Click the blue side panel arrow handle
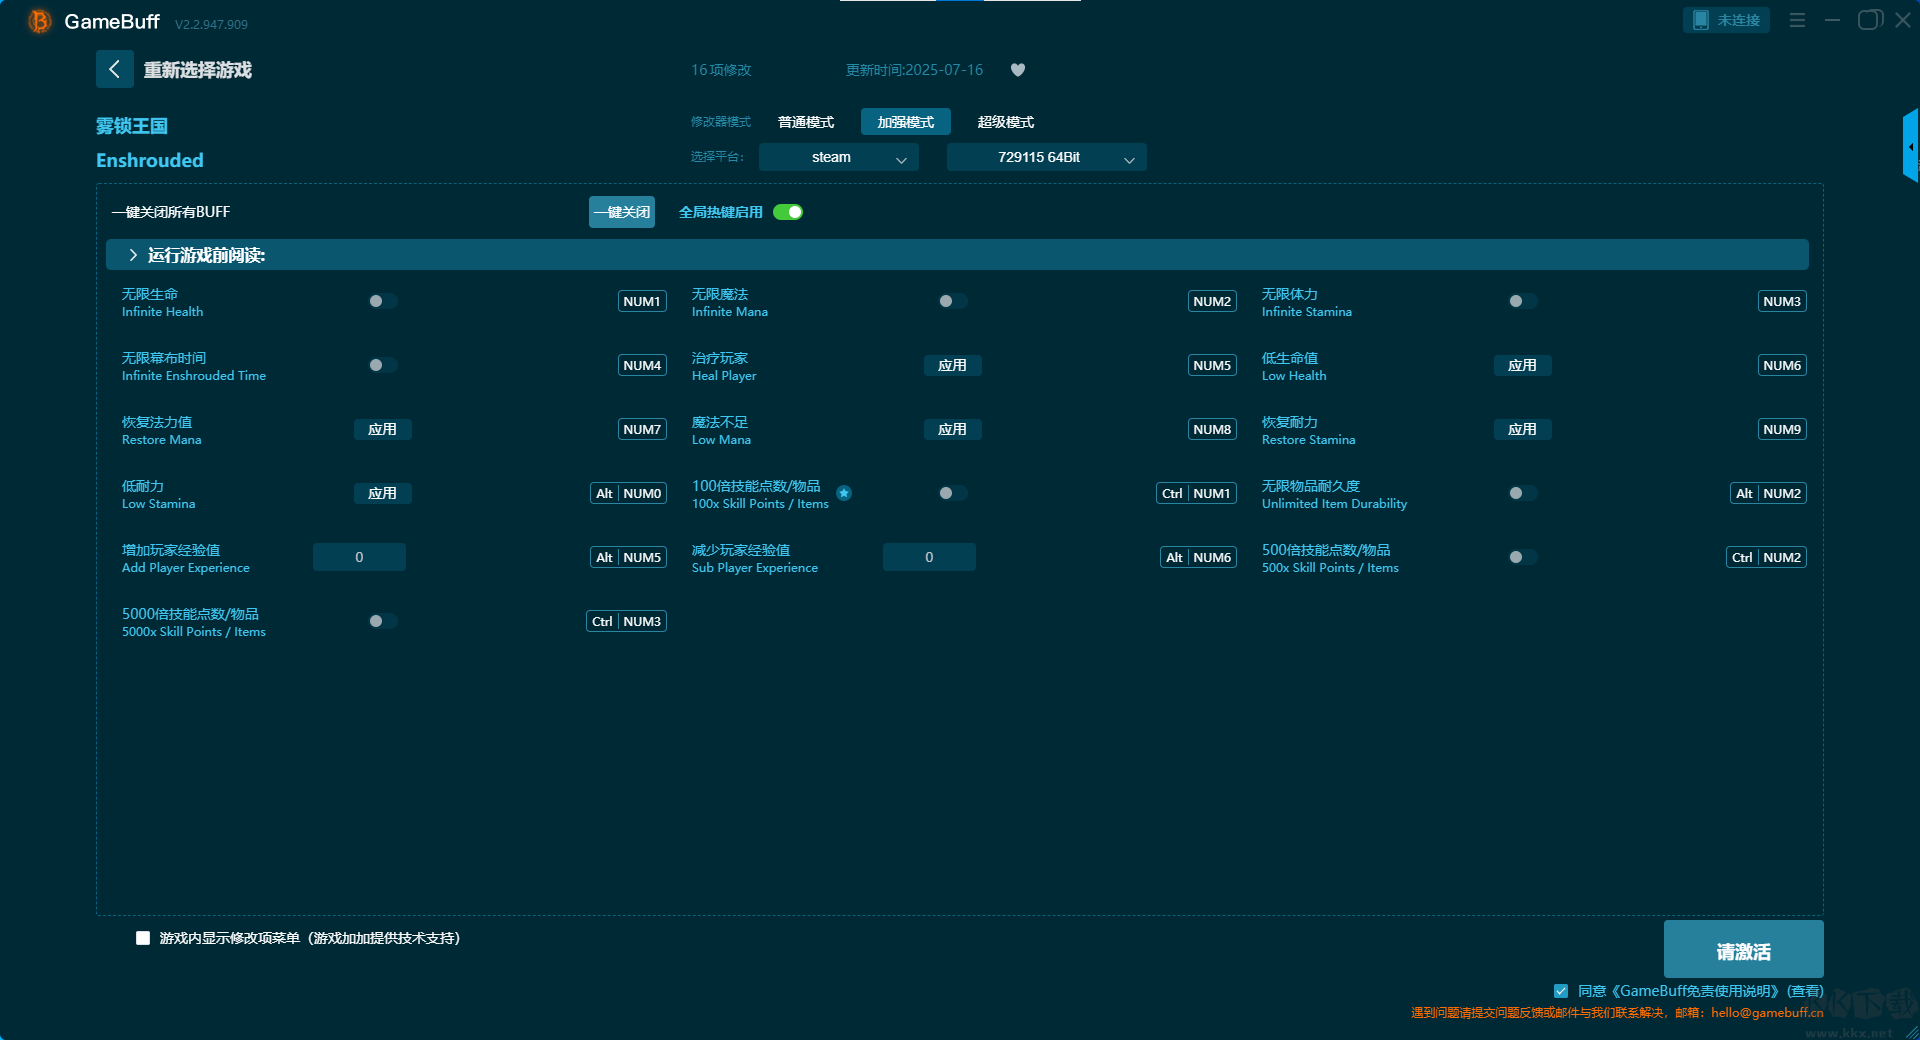 click(1910, 147)
